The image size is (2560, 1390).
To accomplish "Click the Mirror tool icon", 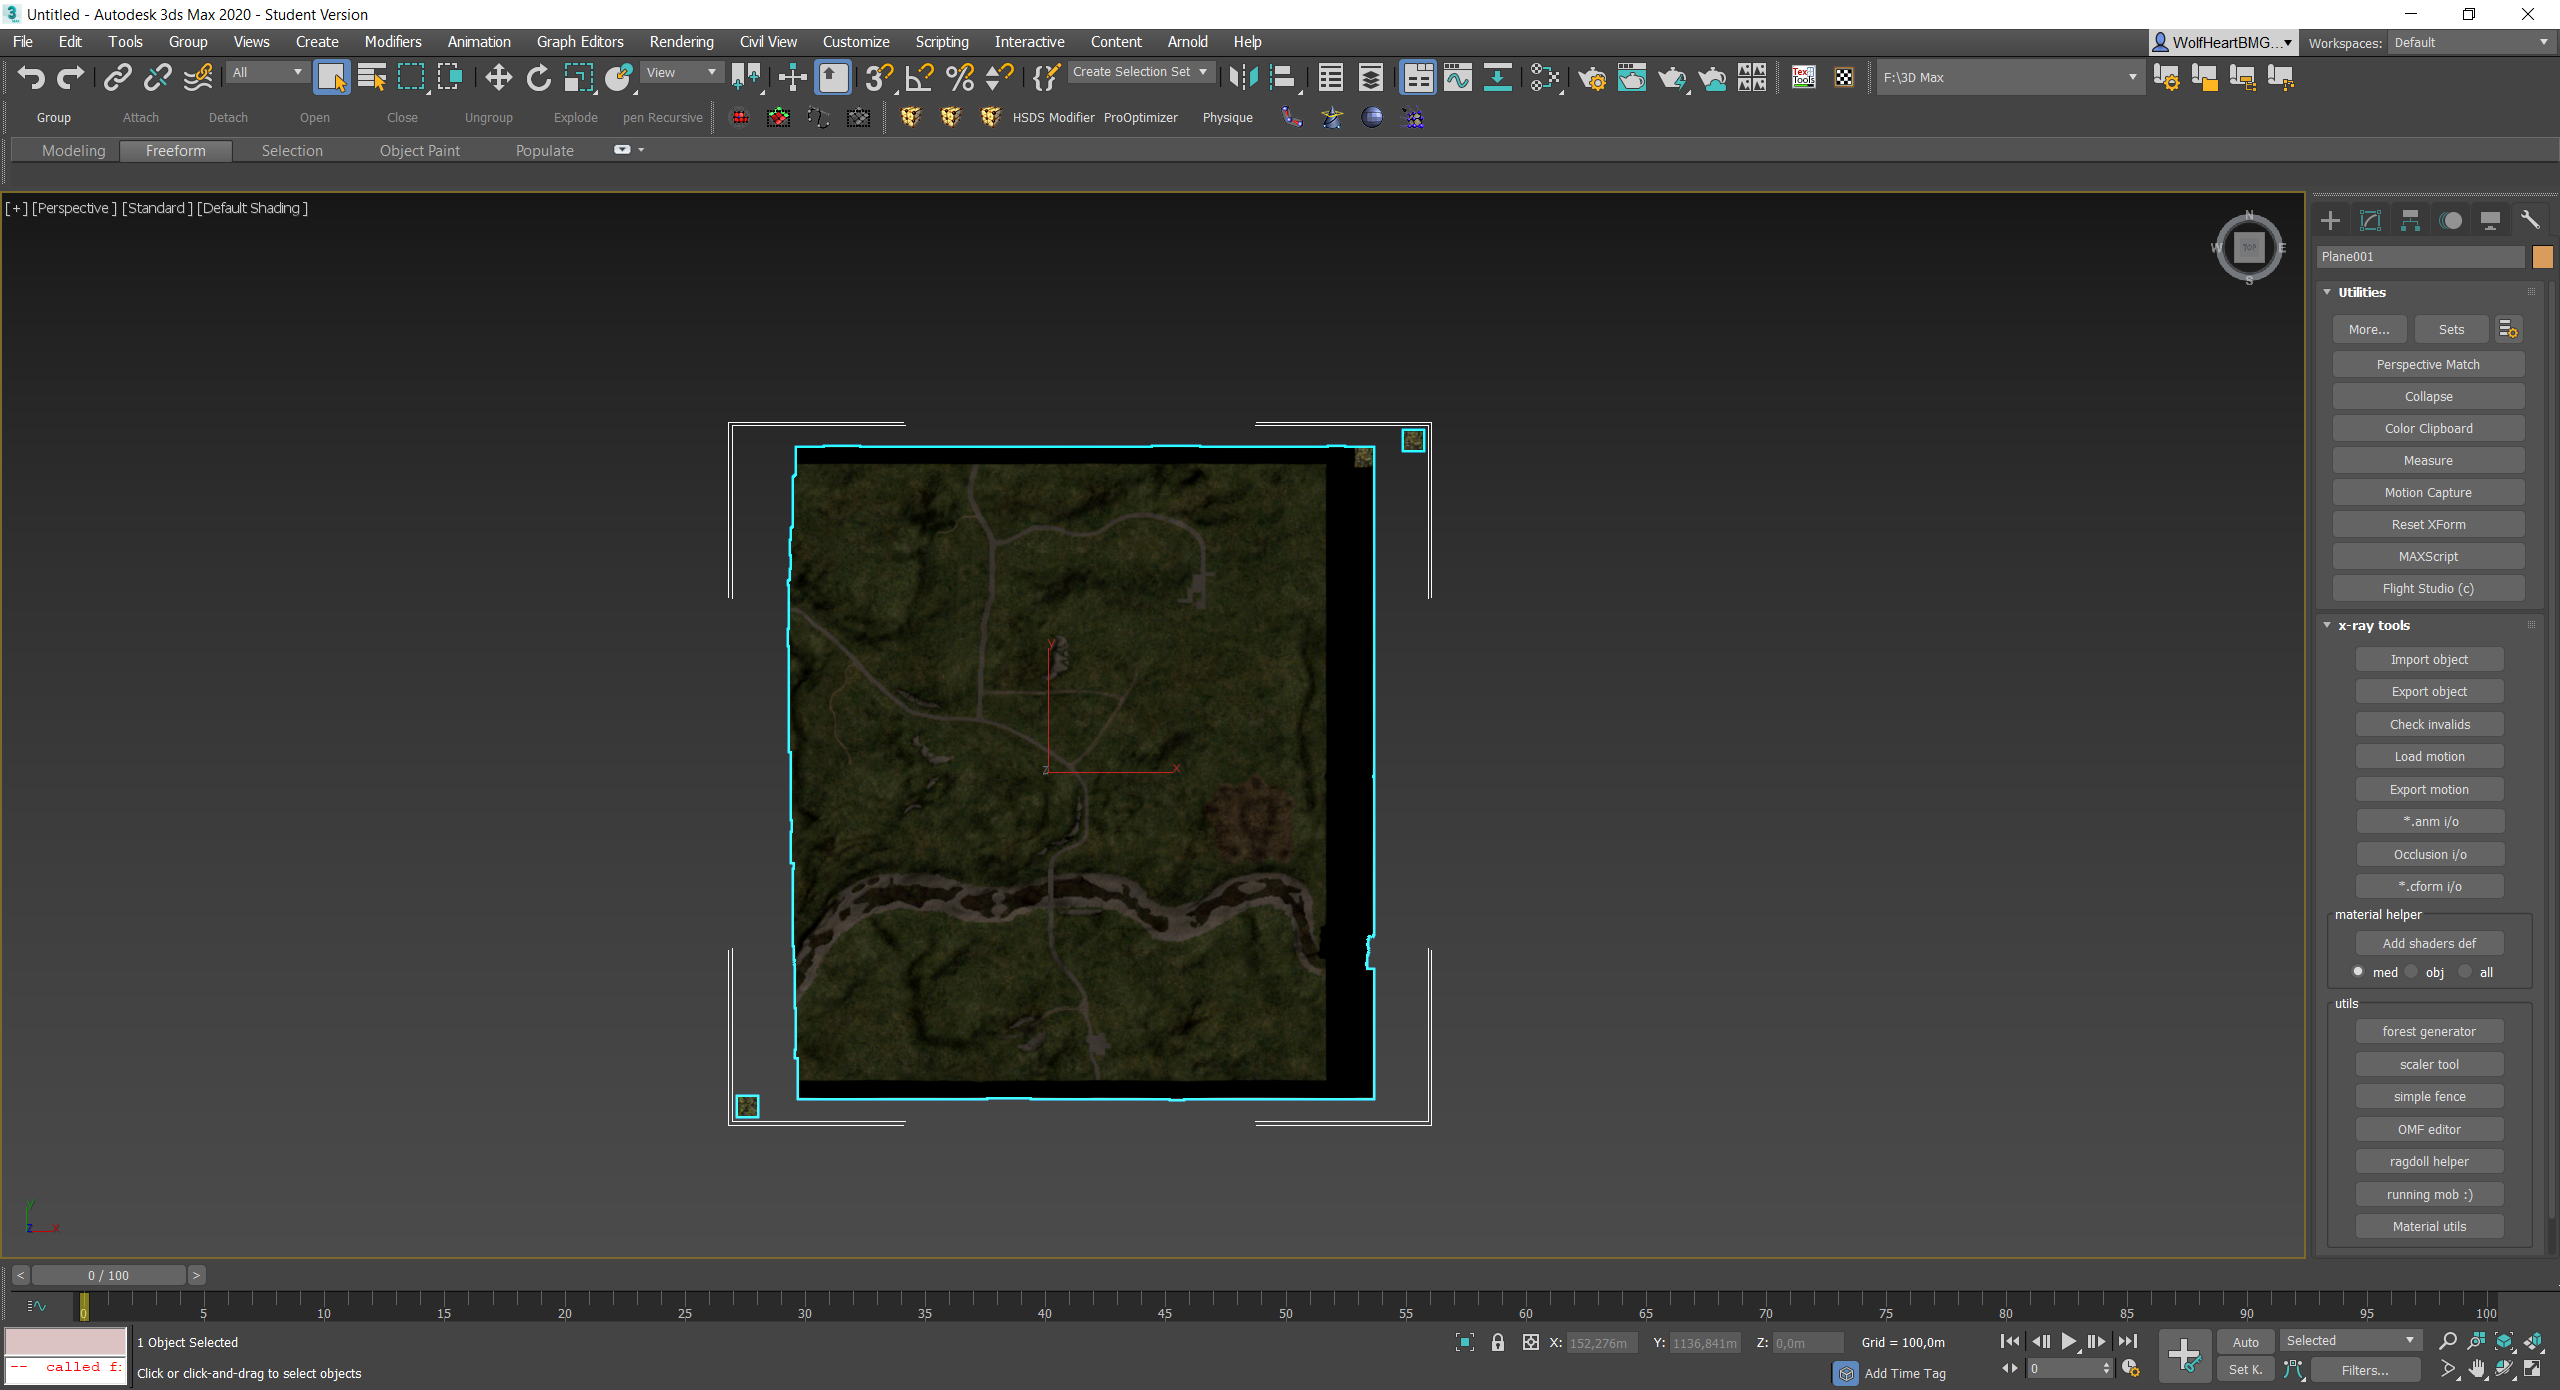I will [1243, 77].
